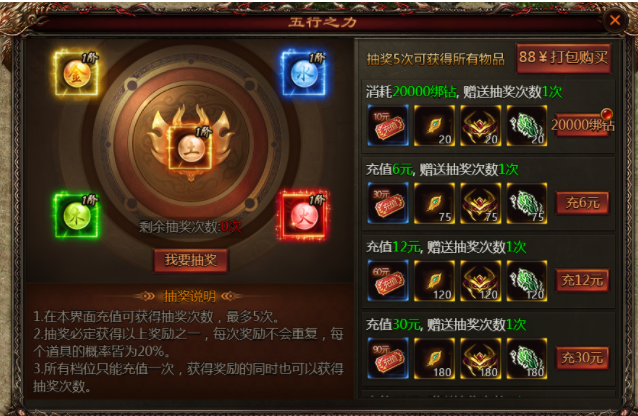Image resolution: width=638 pixels, height=416 pixels.
Task: Select the gold 金 element orb icon
Action: pos(76,73)
